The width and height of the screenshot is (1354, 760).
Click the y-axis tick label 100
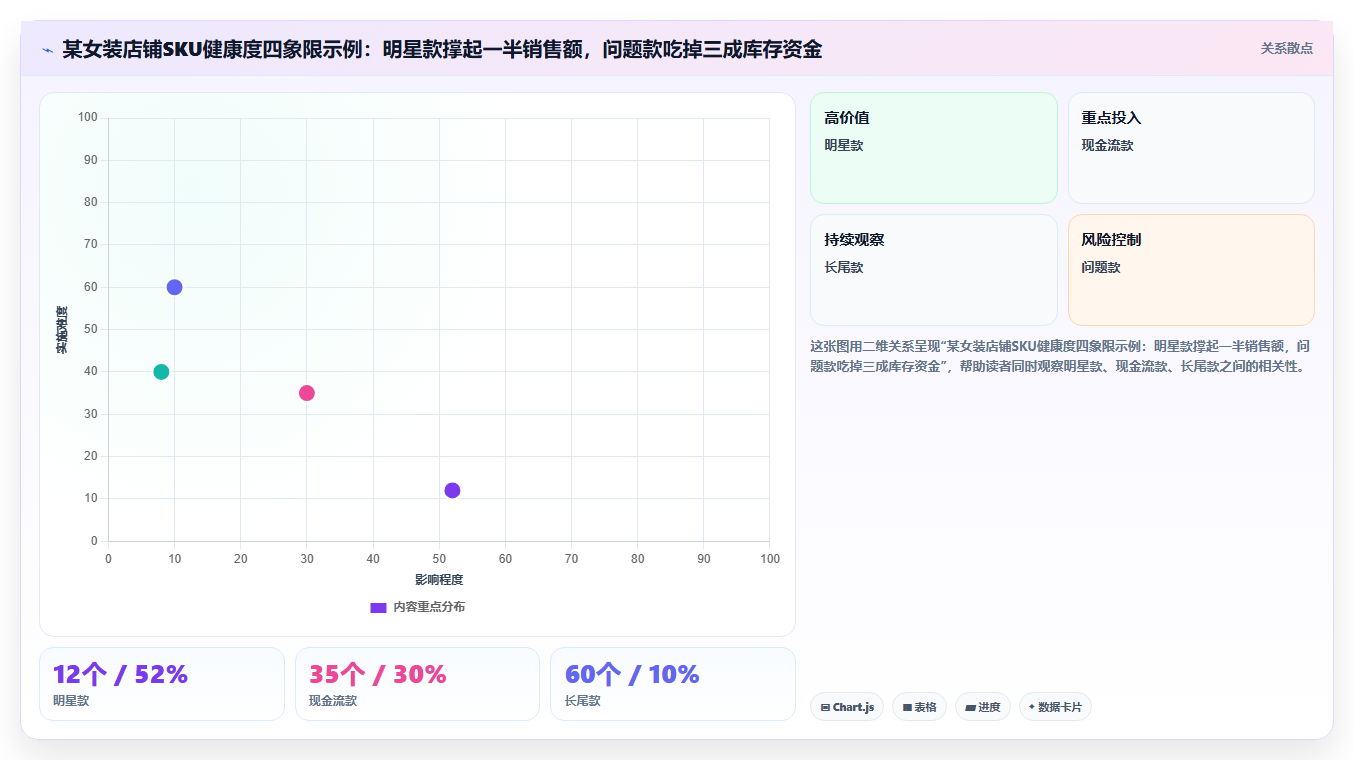coord(87,118)
